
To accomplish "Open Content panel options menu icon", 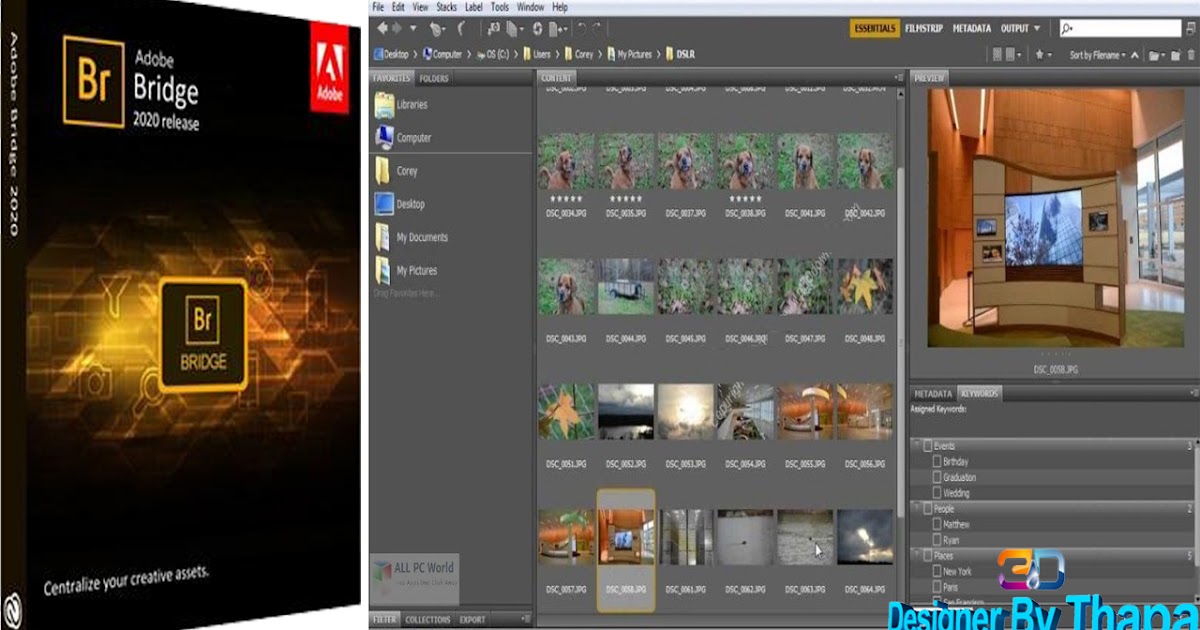I will point(898,78).
